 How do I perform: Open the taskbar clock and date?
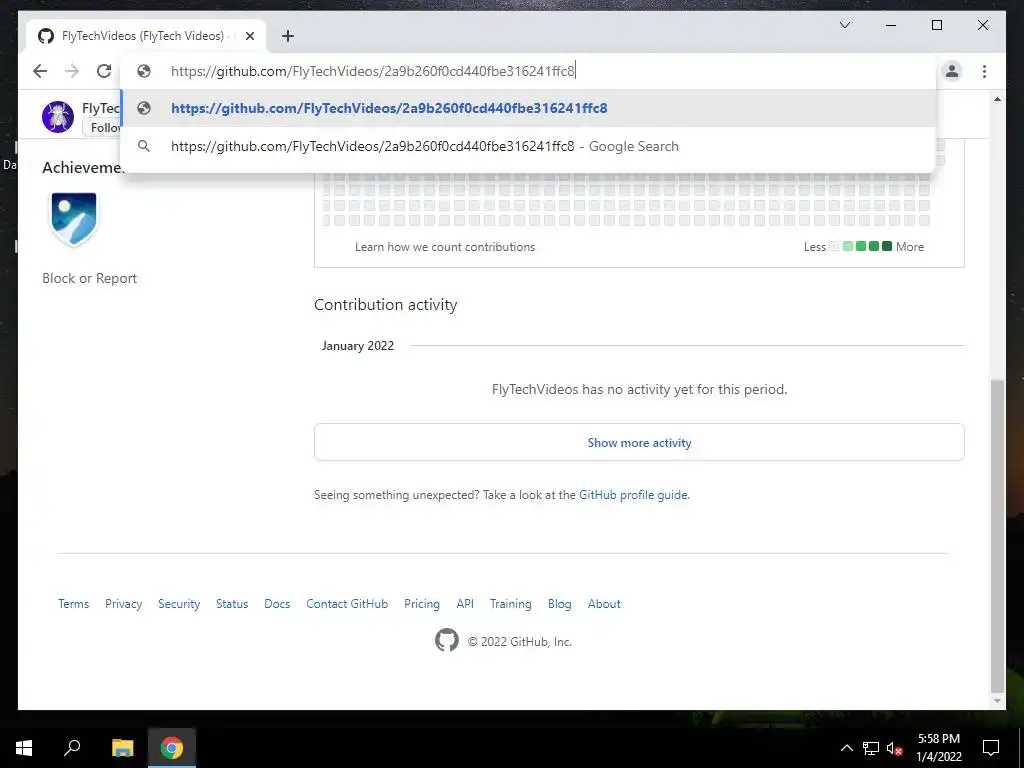pos(938,748)
